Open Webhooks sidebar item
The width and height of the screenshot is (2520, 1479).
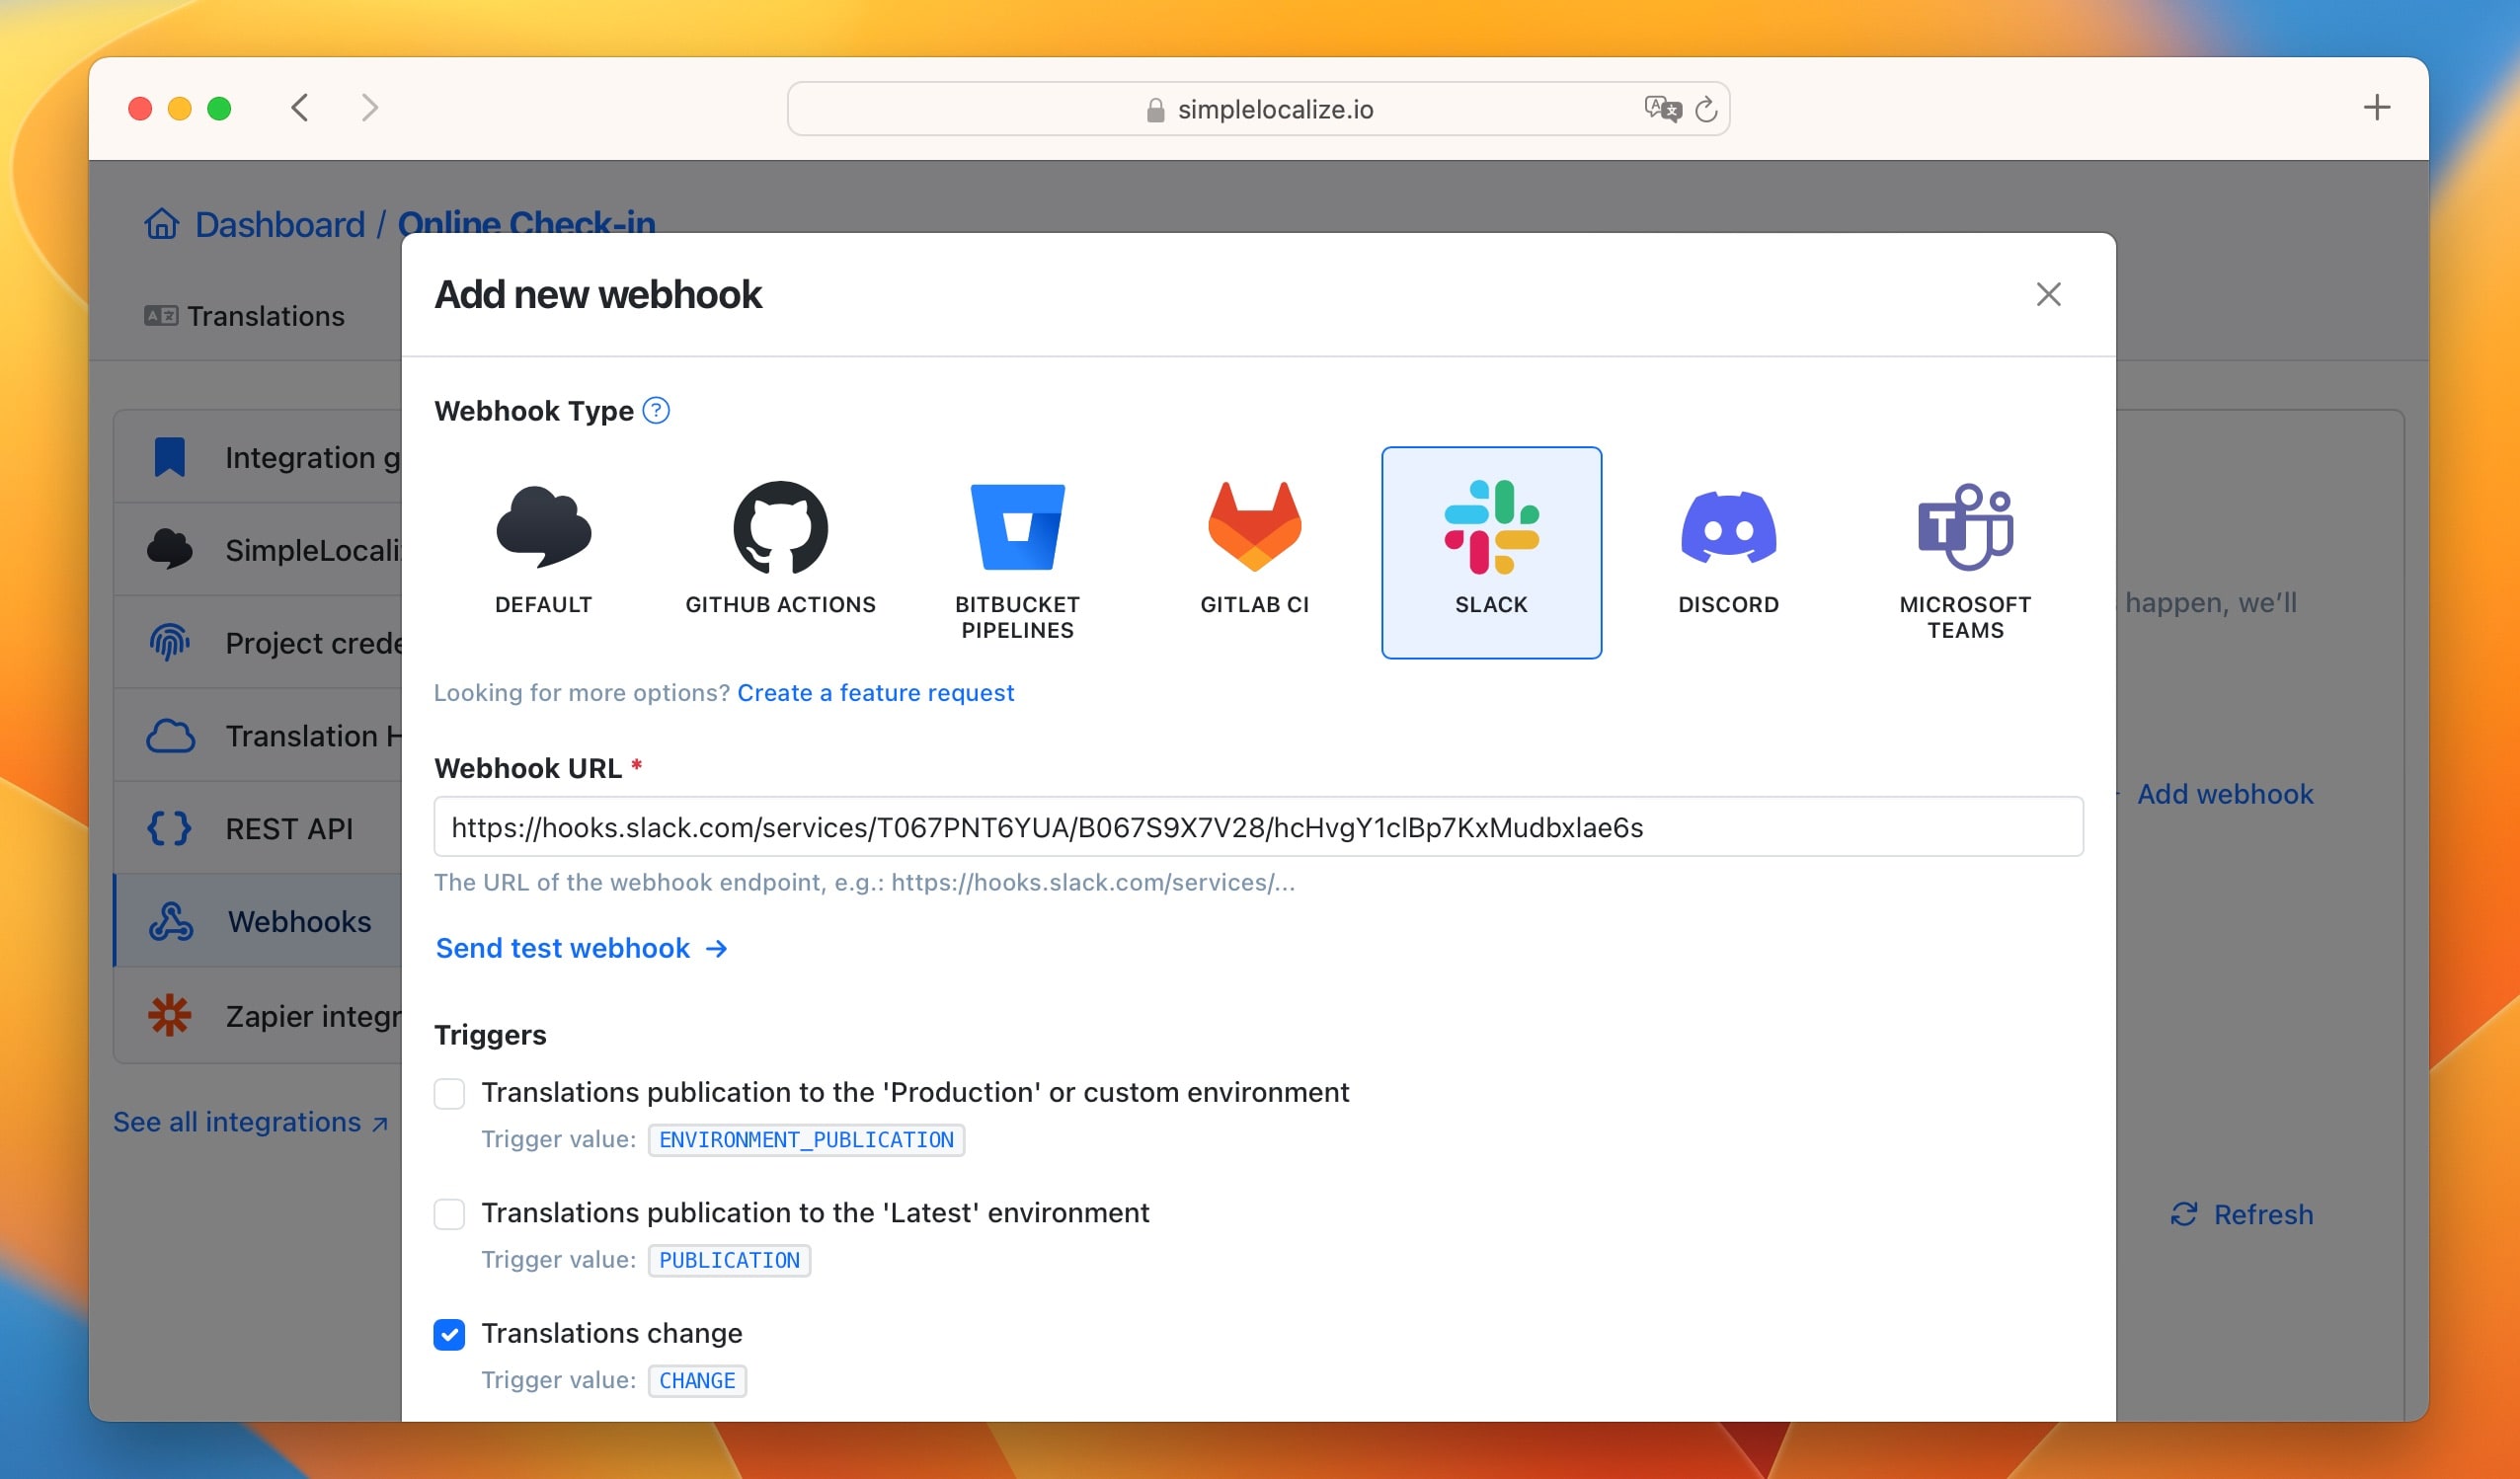coord(258,921)
